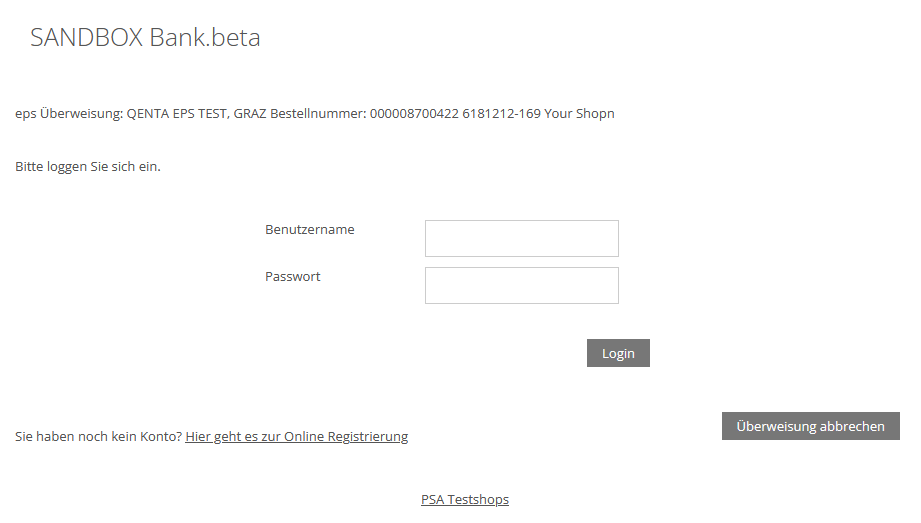Open the Online Registrierung link
The height and width of the screenshot is (523, 921).
click(x=297, y=437)
